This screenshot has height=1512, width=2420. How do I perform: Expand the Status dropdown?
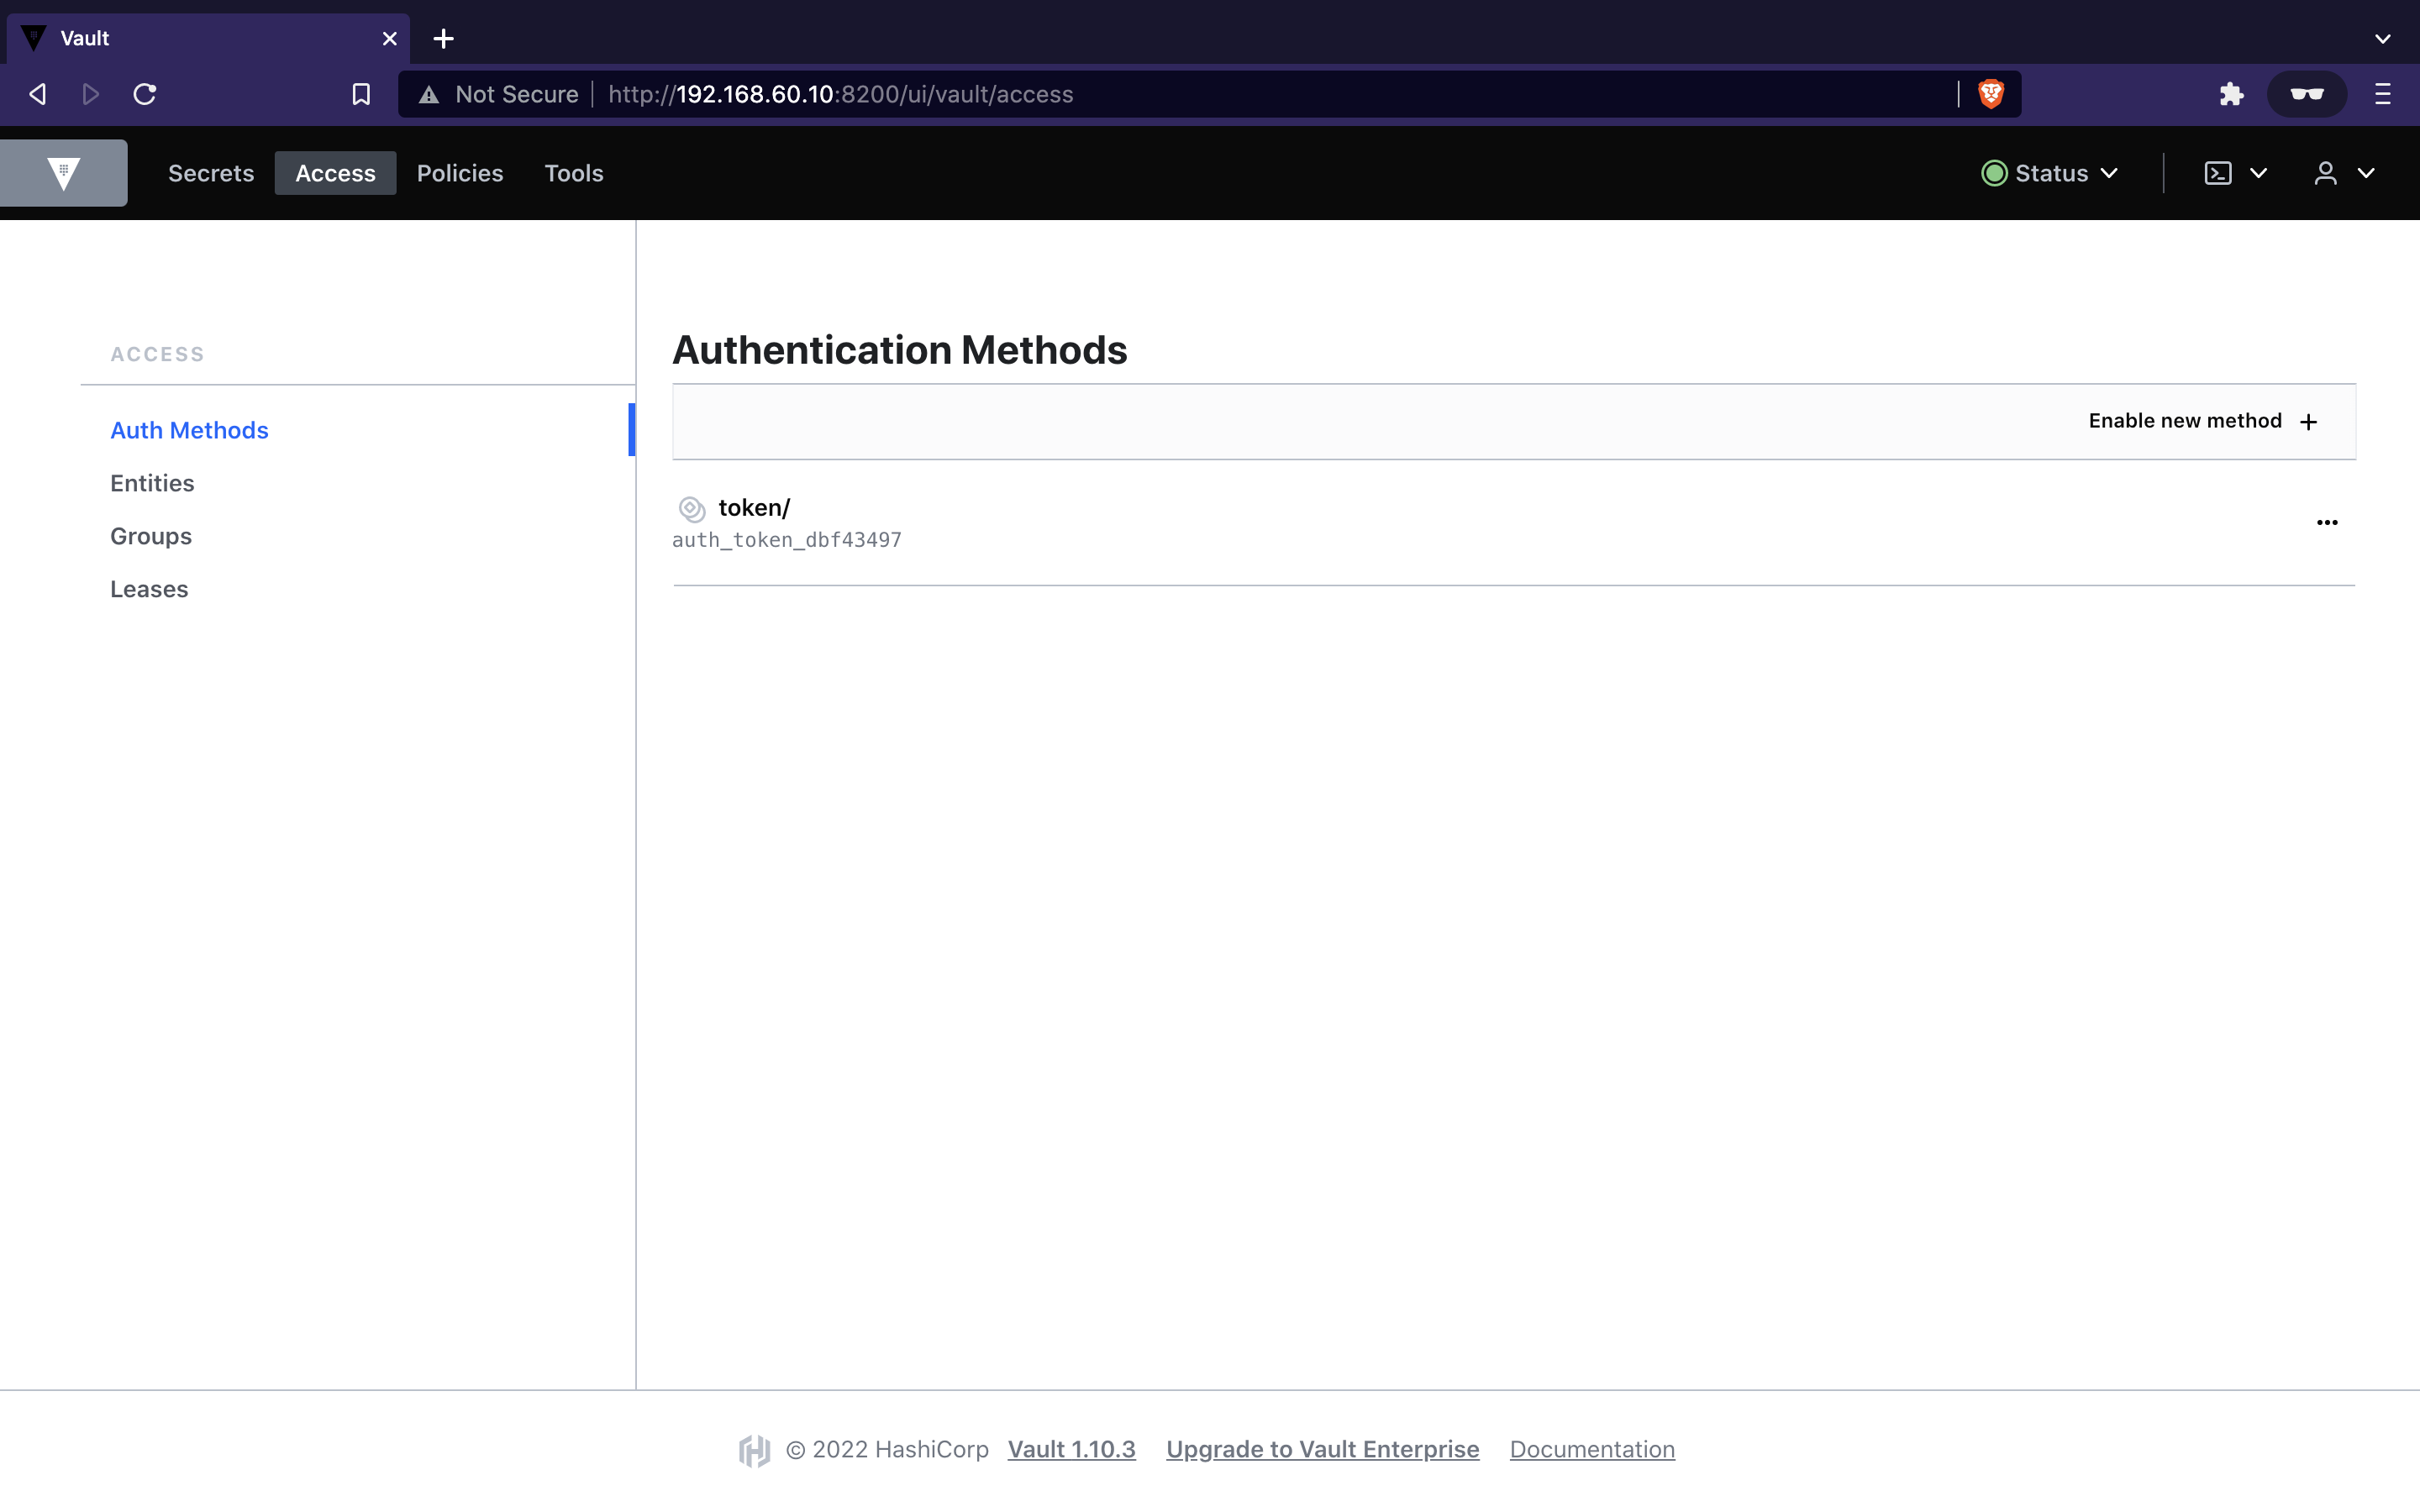point(2050,173)
